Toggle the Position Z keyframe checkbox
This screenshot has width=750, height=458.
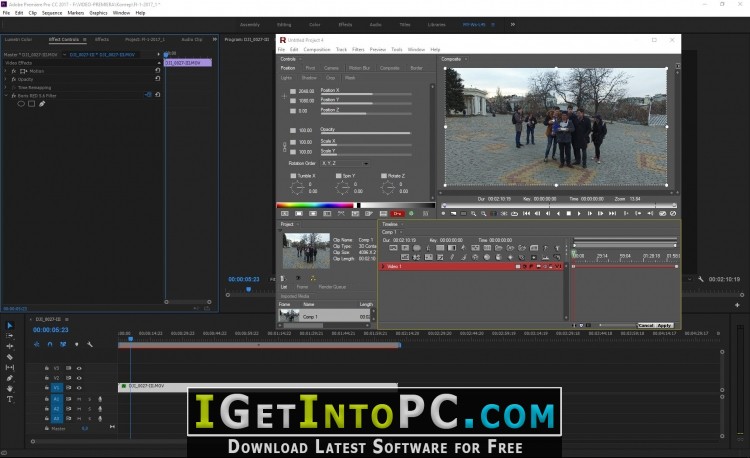(293, 111)
